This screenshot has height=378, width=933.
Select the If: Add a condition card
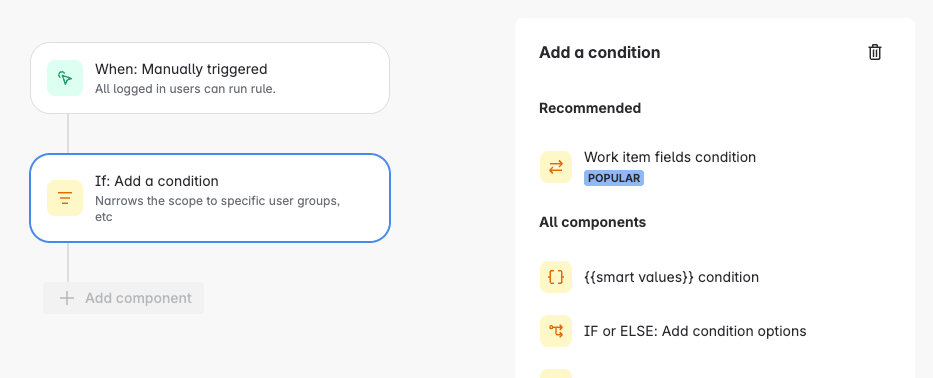click(210, 198)
